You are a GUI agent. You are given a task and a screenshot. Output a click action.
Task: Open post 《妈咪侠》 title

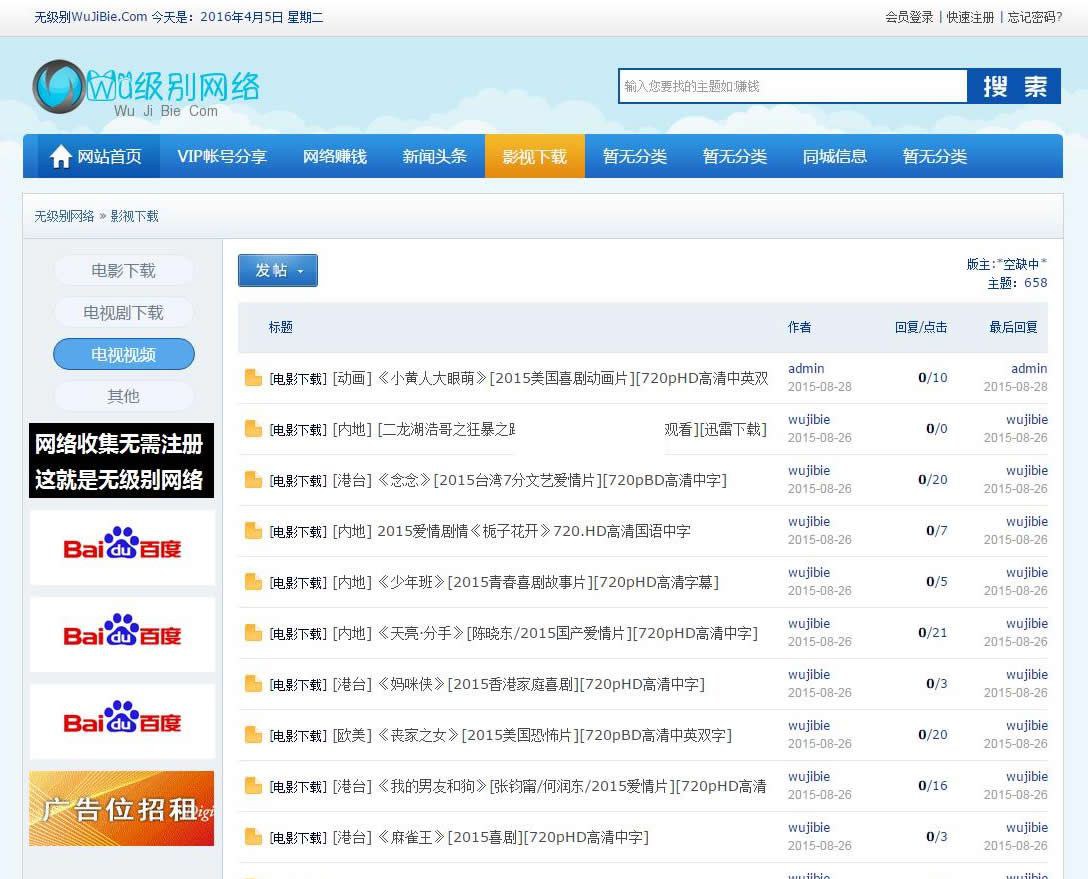pyautogui.click(x=541, y=684)
